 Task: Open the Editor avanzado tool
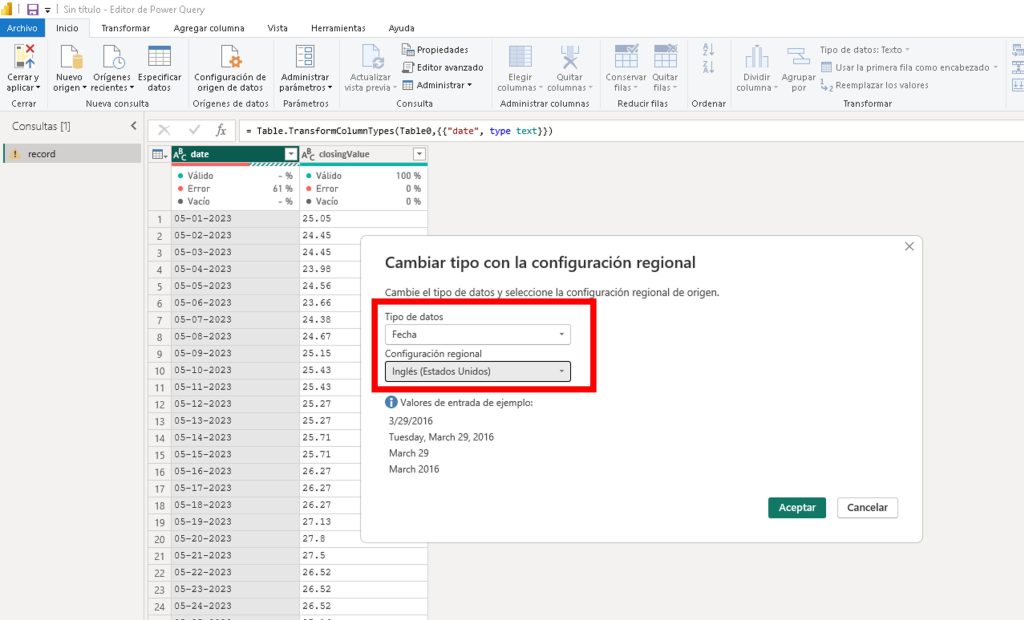(442, 67)
